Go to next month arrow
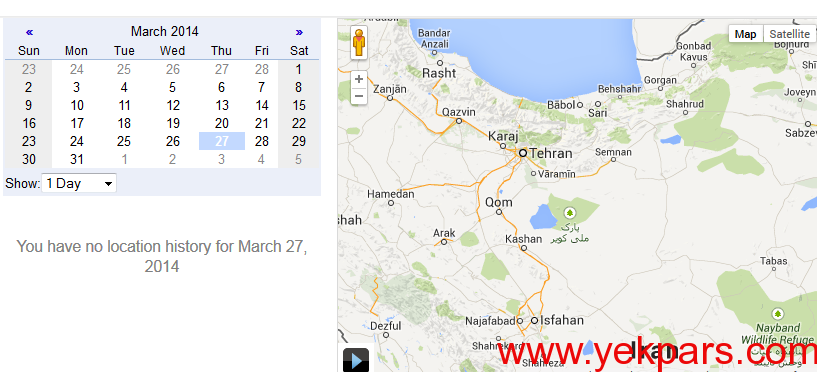The width and height of the screenshot is (817, 372). [299, 32]
